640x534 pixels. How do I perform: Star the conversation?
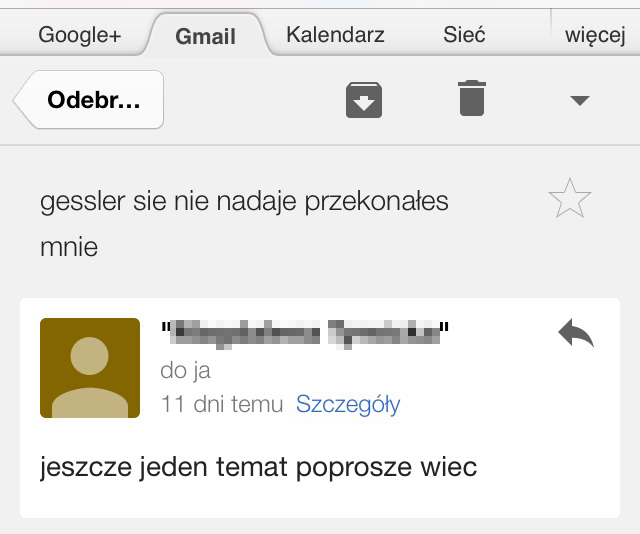(x=570, y=201)
